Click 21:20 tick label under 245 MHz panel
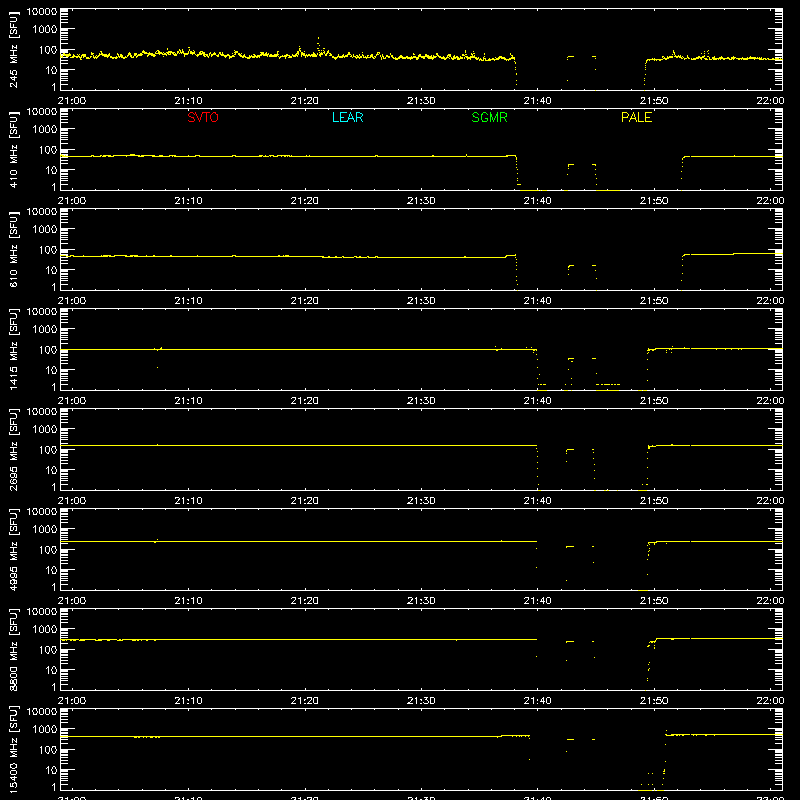Viewport: 800px width, 800px height. (305, 101)
